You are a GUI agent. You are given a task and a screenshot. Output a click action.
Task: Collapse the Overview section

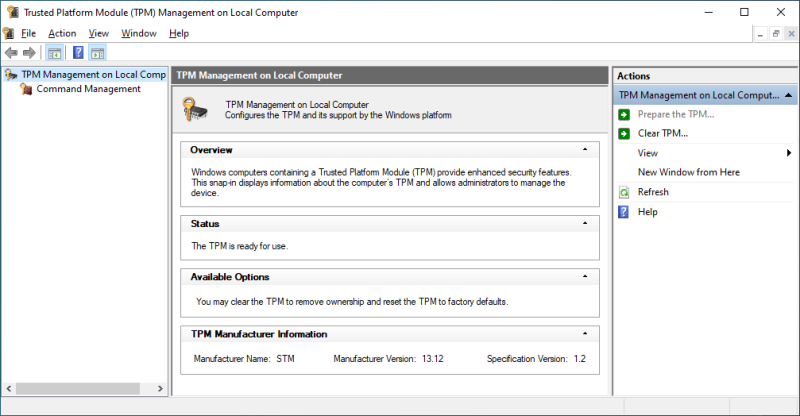pyautogui.click(x=585, y=150)
